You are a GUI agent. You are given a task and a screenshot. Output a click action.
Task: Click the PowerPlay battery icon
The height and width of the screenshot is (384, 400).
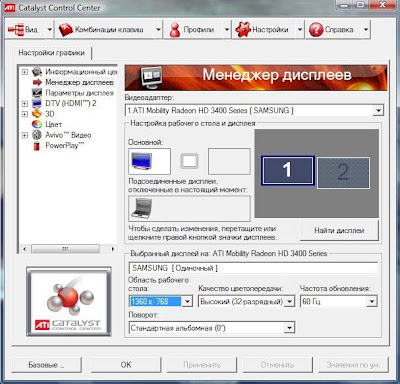(x=37, y=146)
